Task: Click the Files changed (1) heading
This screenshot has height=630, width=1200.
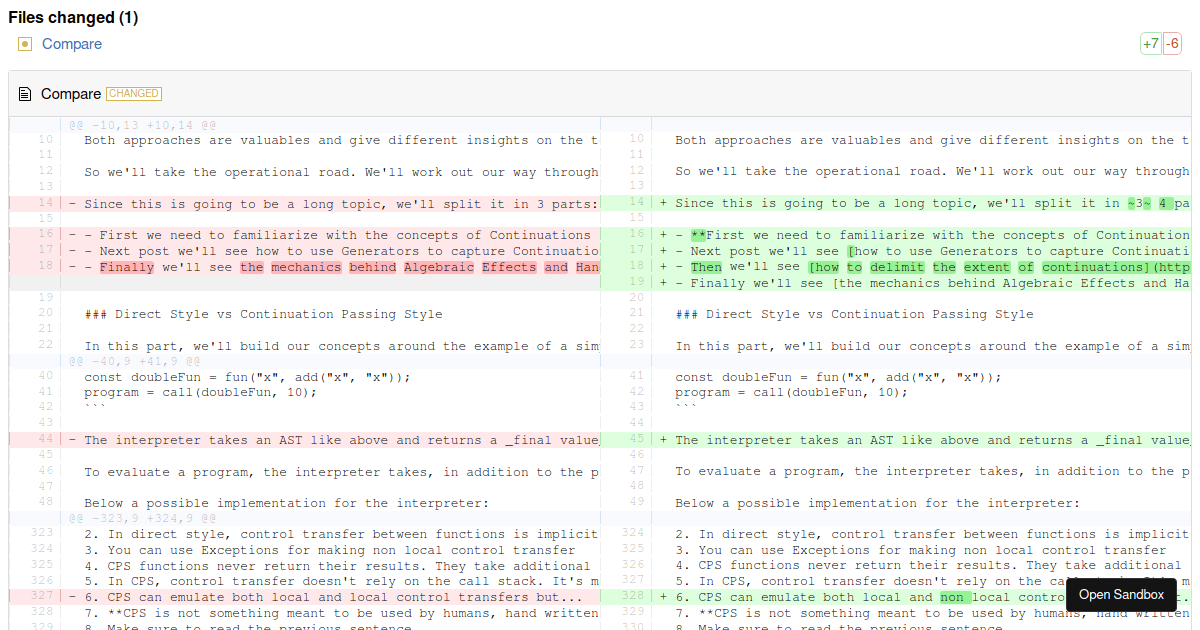Action: point(73,17)
